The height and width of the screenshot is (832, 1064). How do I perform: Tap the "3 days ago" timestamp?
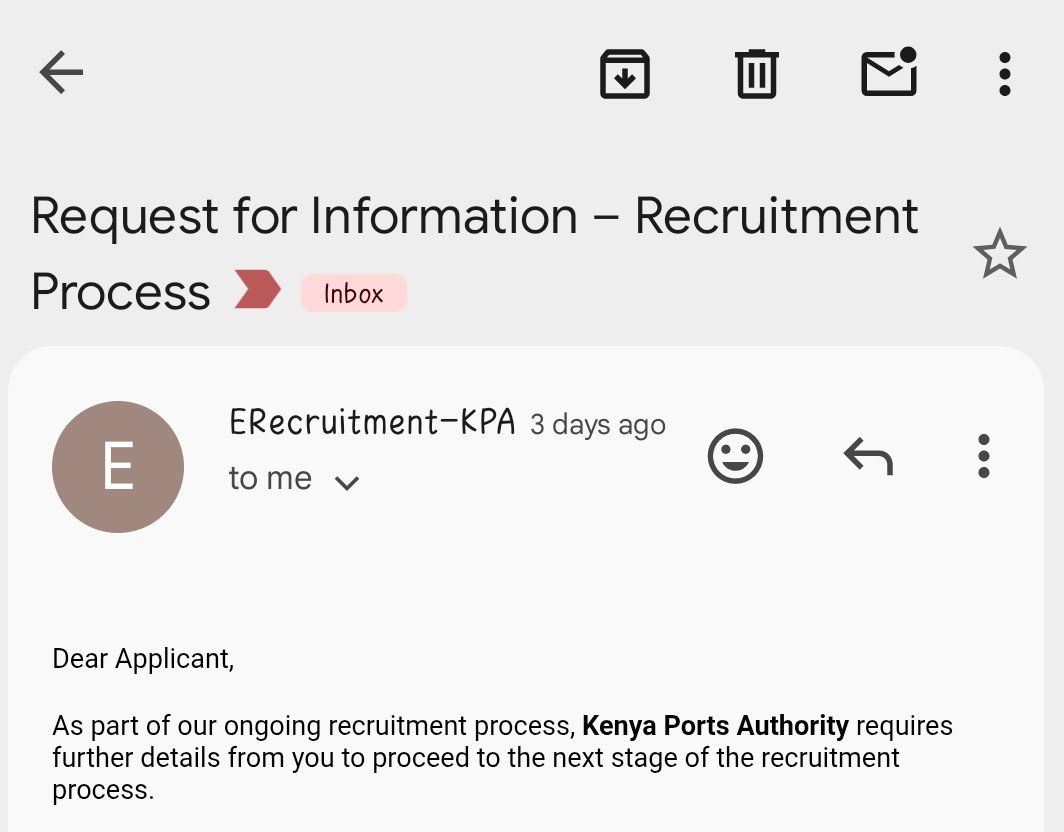597,425
